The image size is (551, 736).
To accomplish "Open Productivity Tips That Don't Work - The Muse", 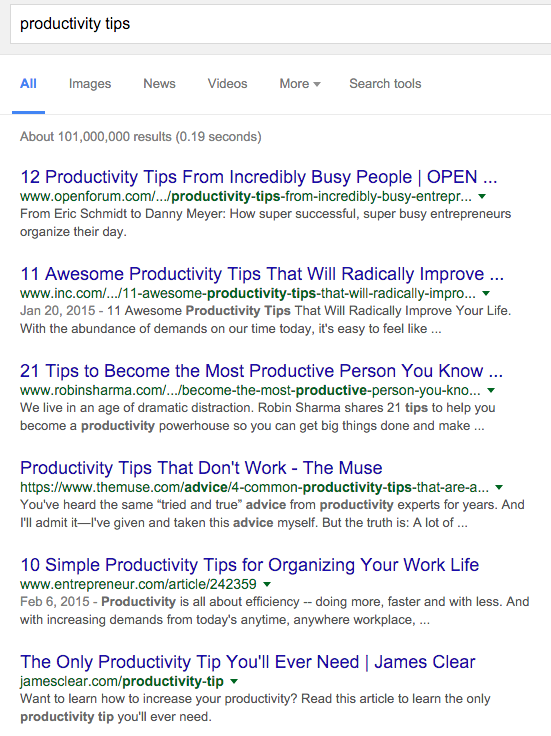I will (201, 468).
